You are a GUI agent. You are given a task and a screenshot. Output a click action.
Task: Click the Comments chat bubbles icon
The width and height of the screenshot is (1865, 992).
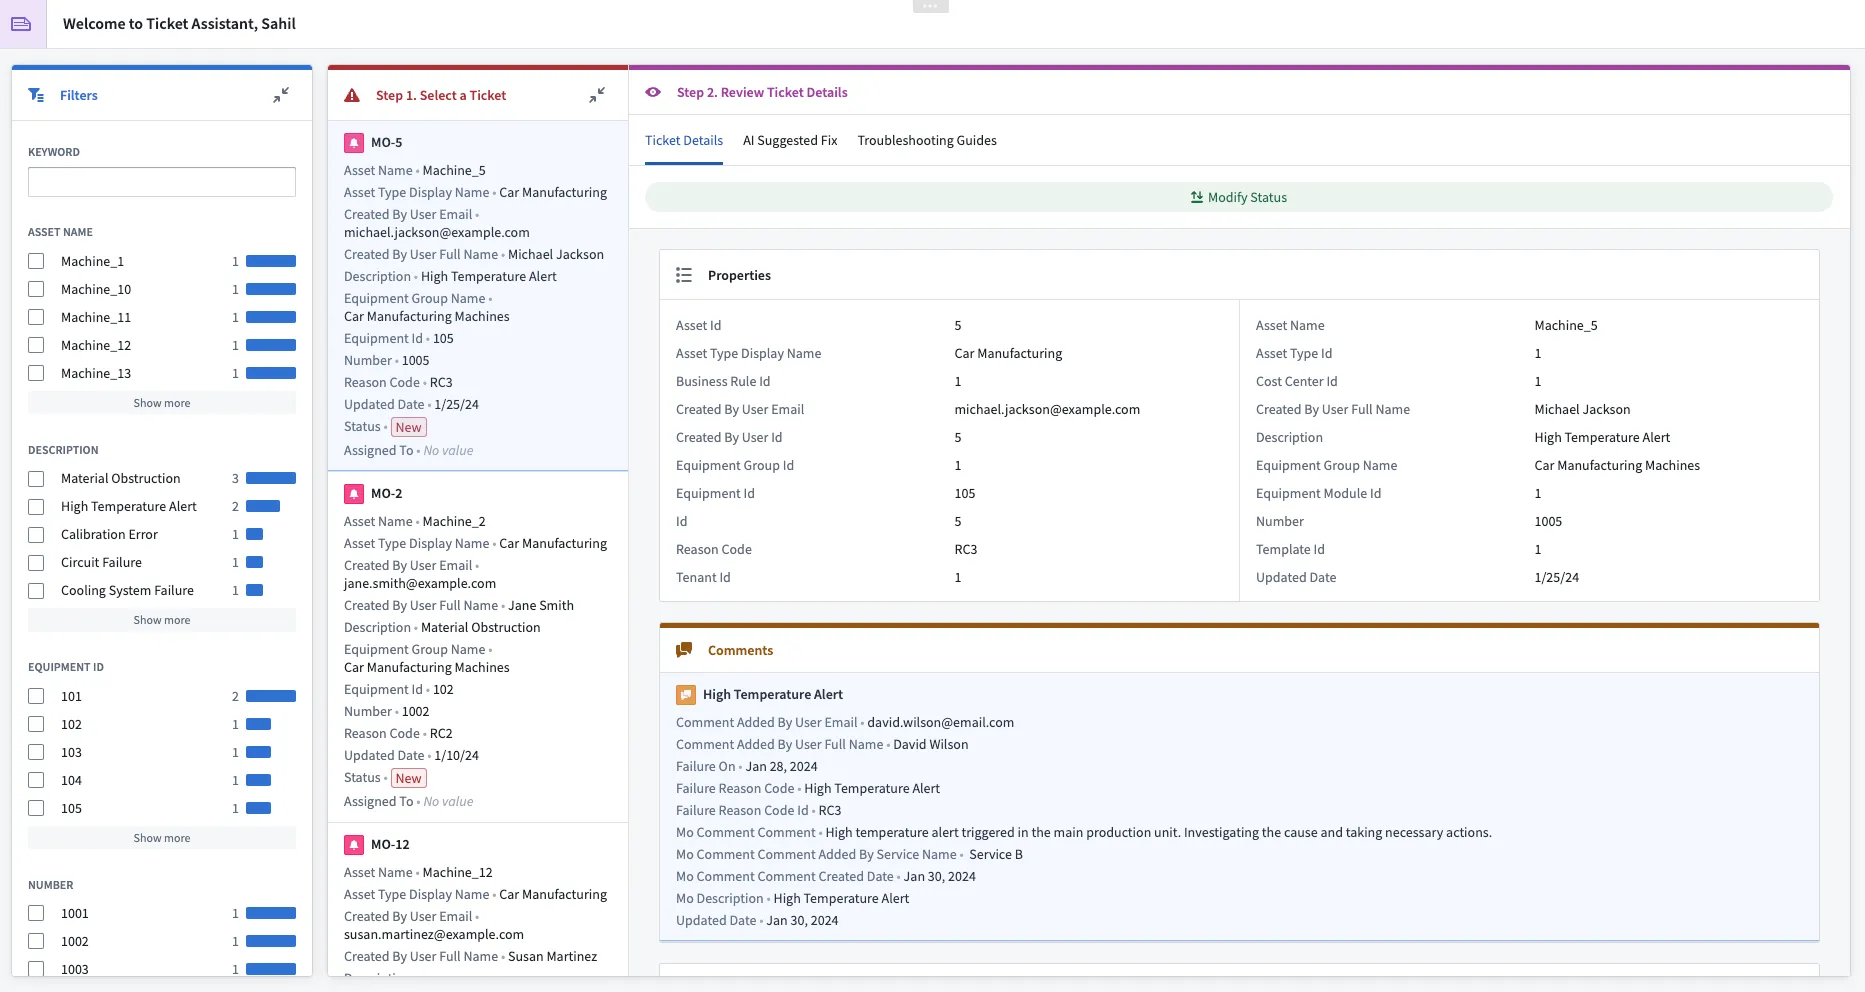click(684, 650)
